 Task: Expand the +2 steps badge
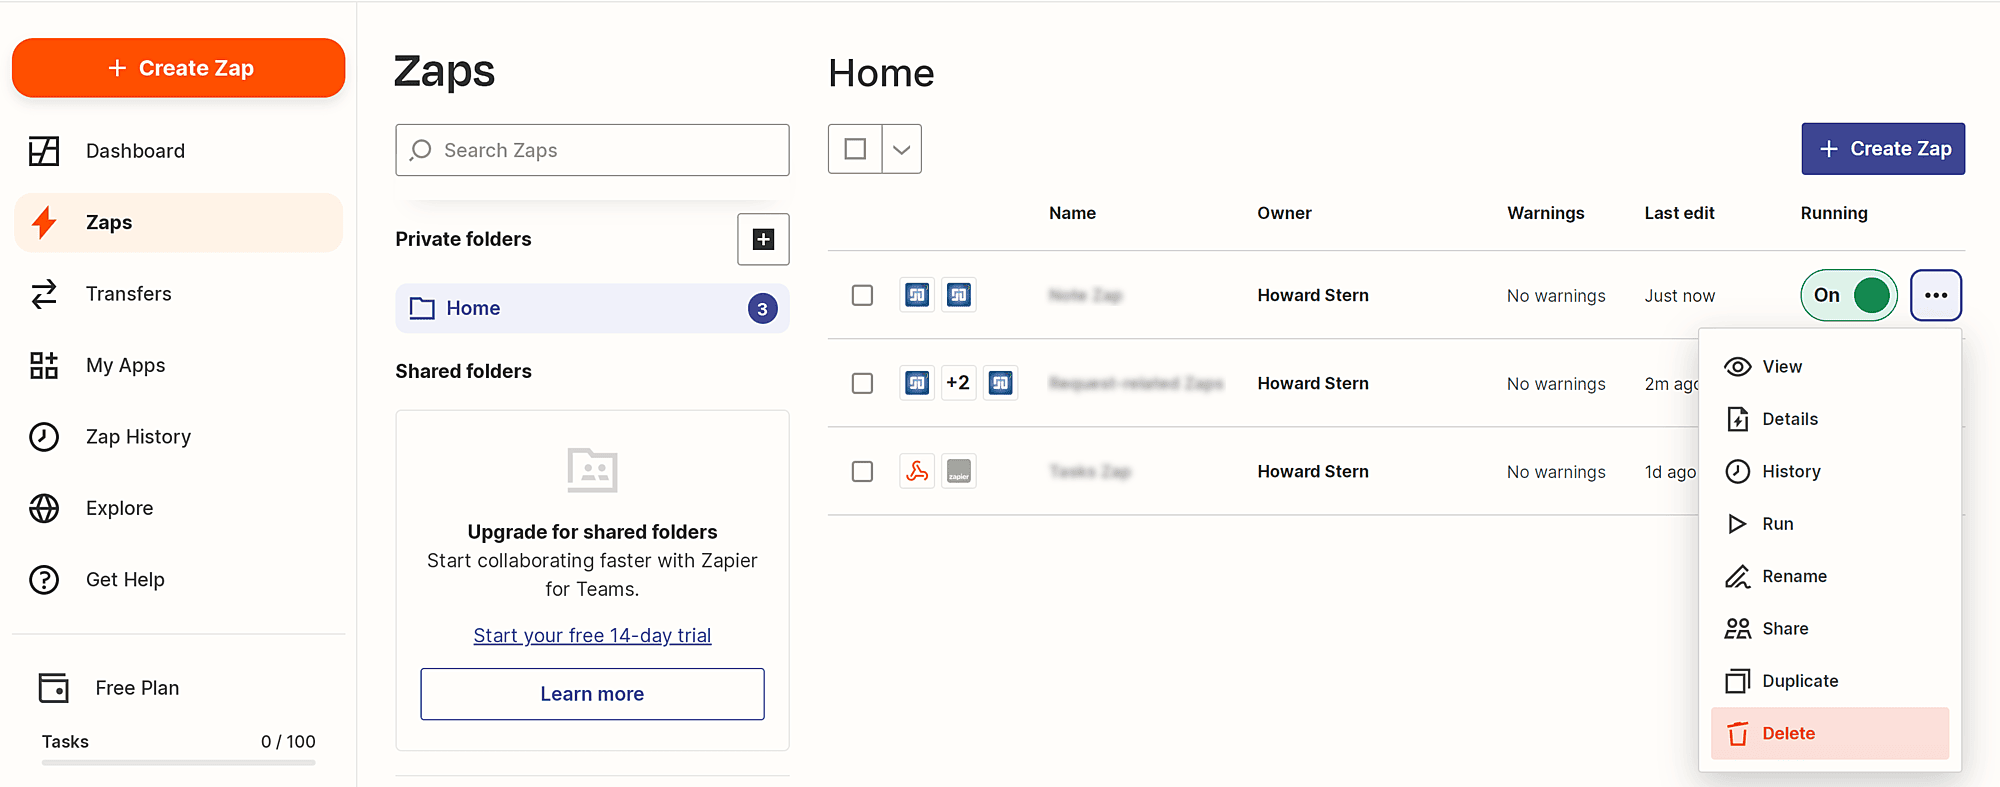click(958, 383)
